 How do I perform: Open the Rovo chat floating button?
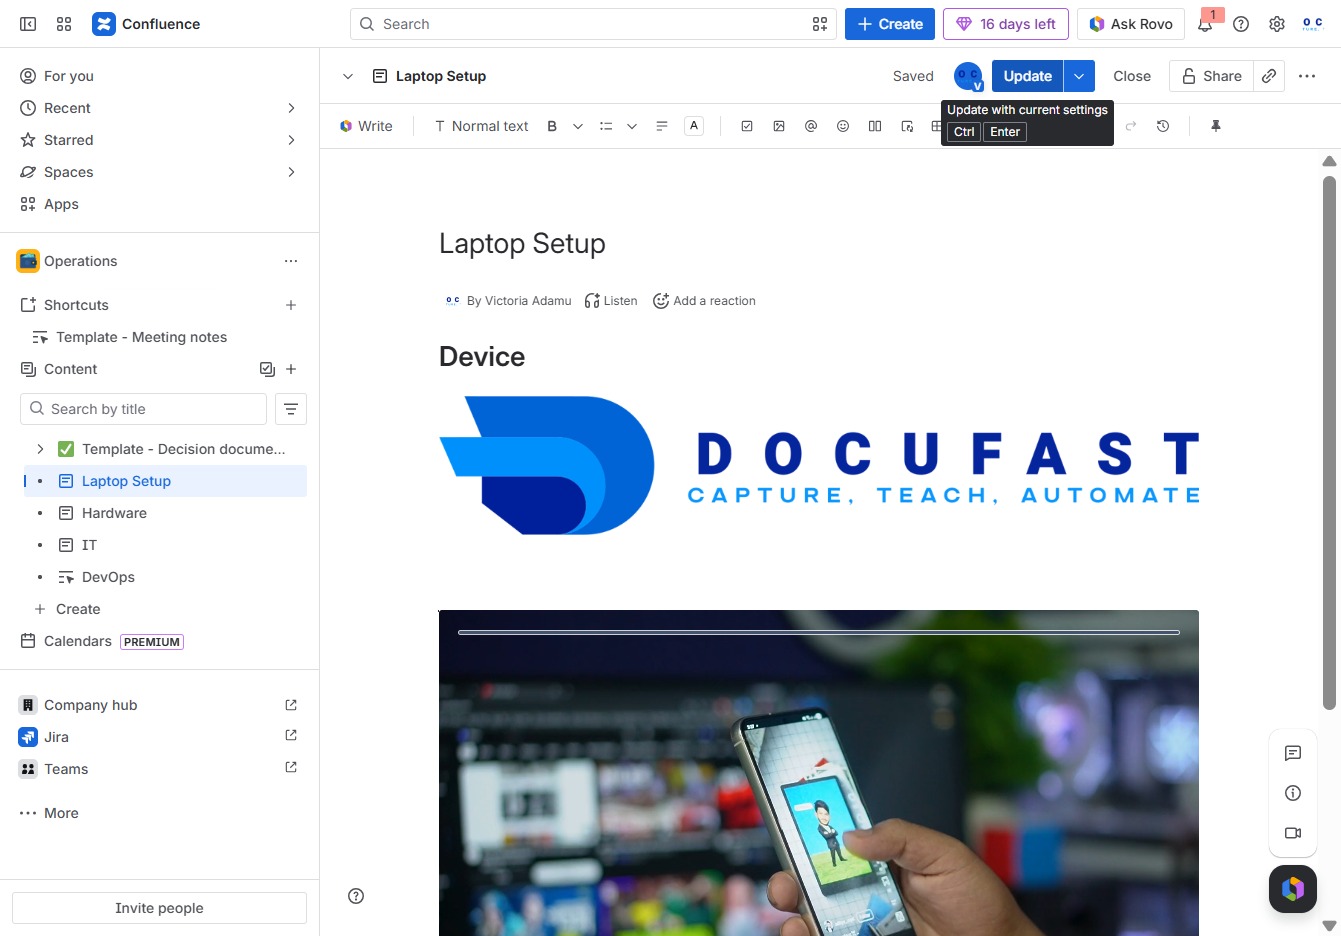pyautogui.click(x=1293, y=889)
